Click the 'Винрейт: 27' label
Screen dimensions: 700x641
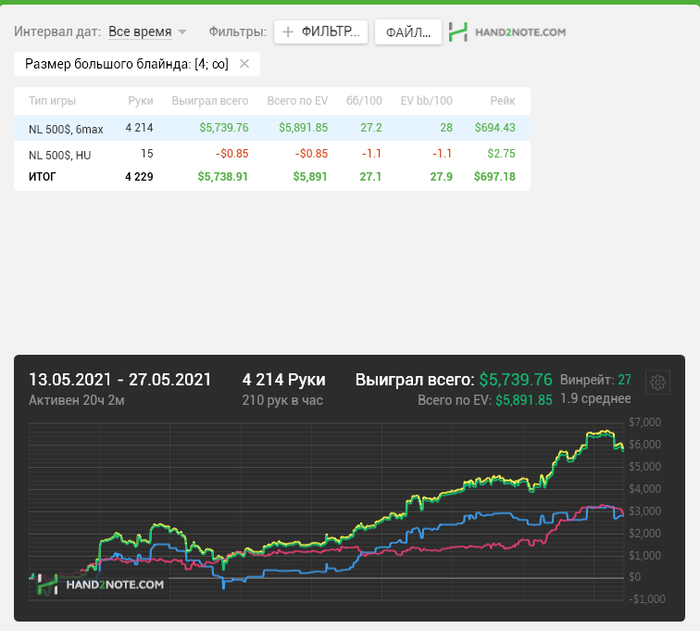(596, 380)
